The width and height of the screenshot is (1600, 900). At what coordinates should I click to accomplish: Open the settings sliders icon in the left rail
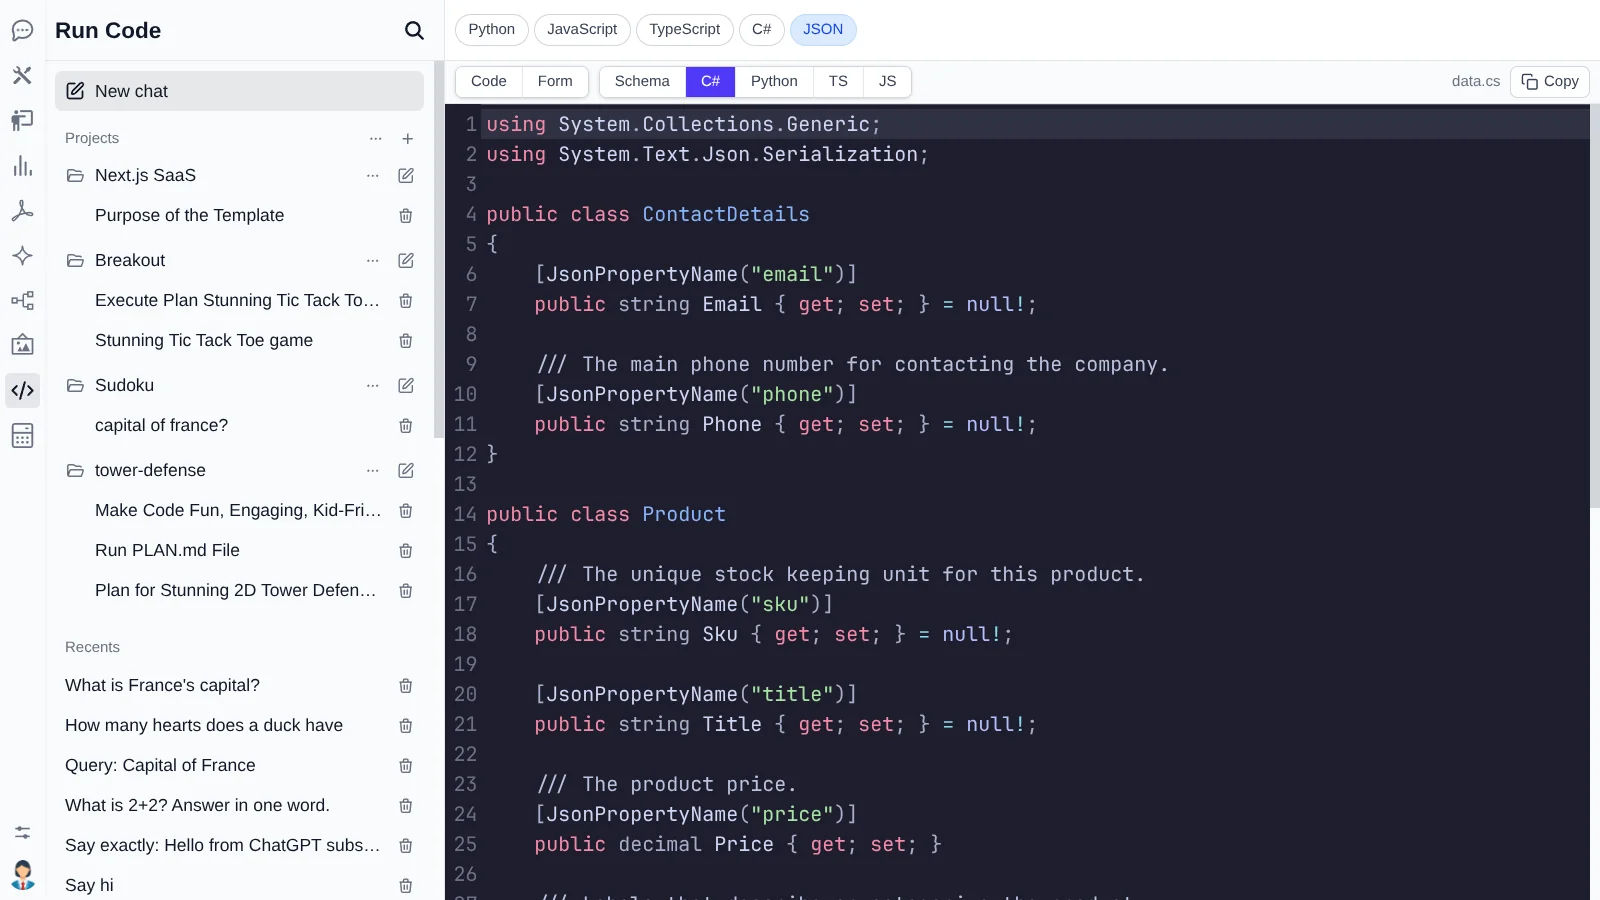coord(22,832)
